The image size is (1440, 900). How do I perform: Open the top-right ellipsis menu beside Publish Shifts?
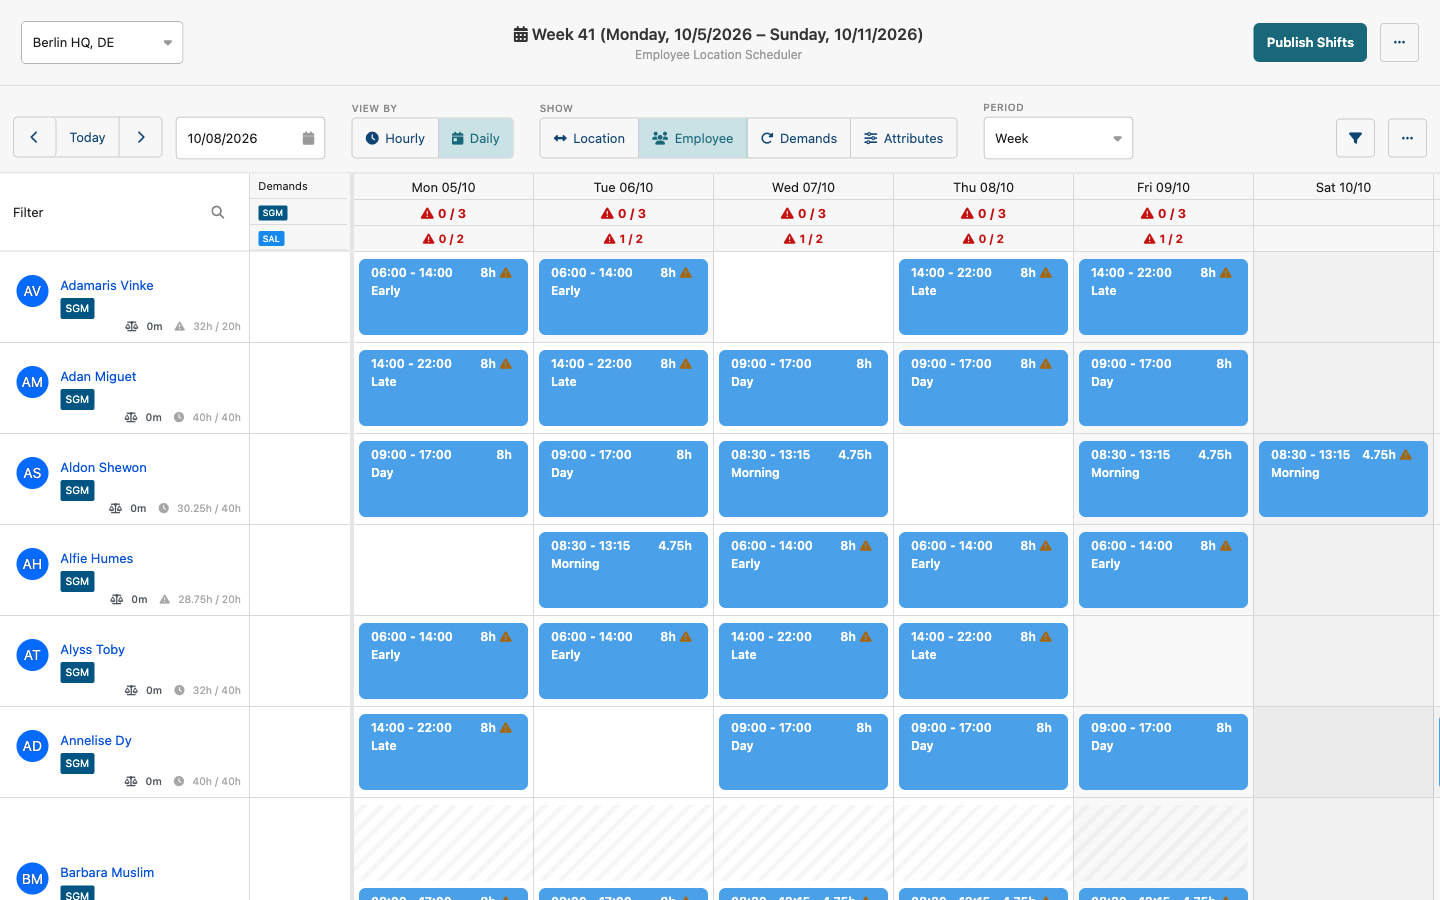coord(1399,42)
